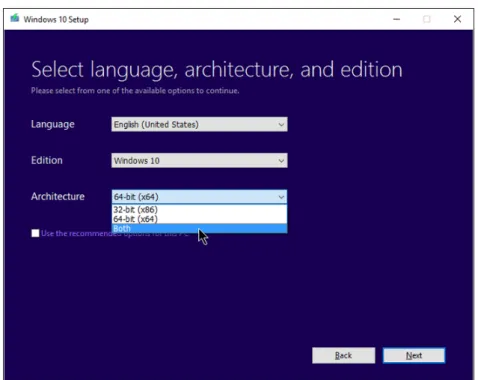Click the Architecture label text

[58, 196]
